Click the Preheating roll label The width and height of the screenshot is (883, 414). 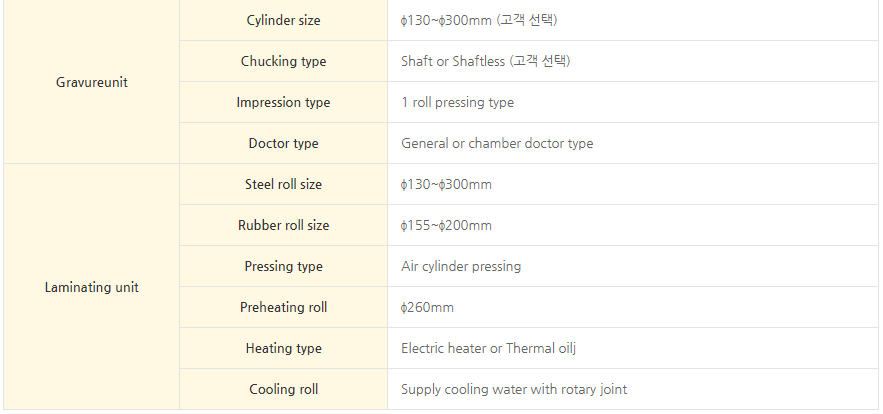(283, 308)
